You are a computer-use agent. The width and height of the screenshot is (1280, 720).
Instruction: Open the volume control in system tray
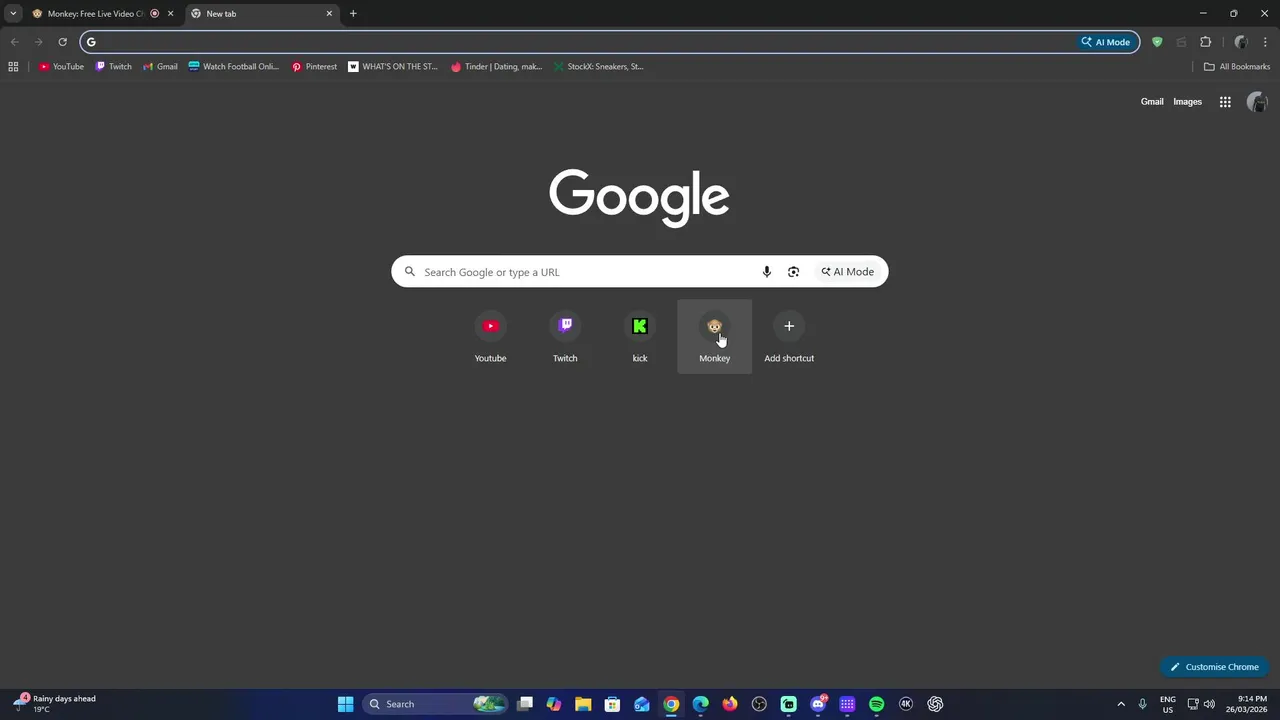(x=1209, y=704)
